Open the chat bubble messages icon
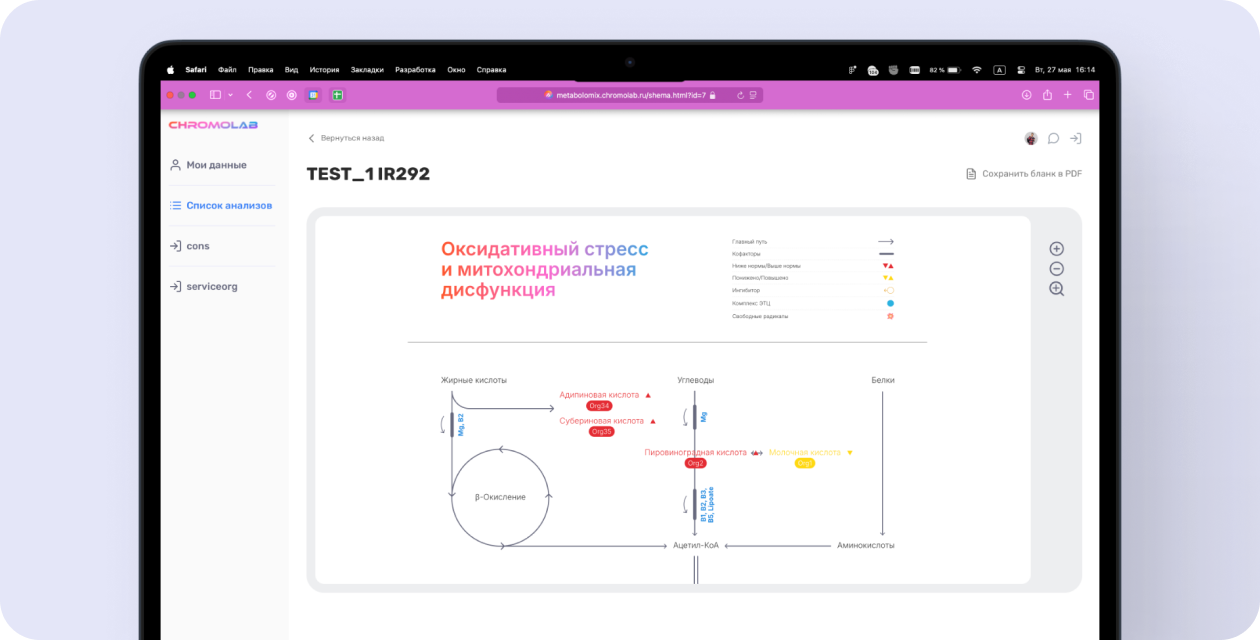Screen dimensions: 1260x640 coord(1053,139)
